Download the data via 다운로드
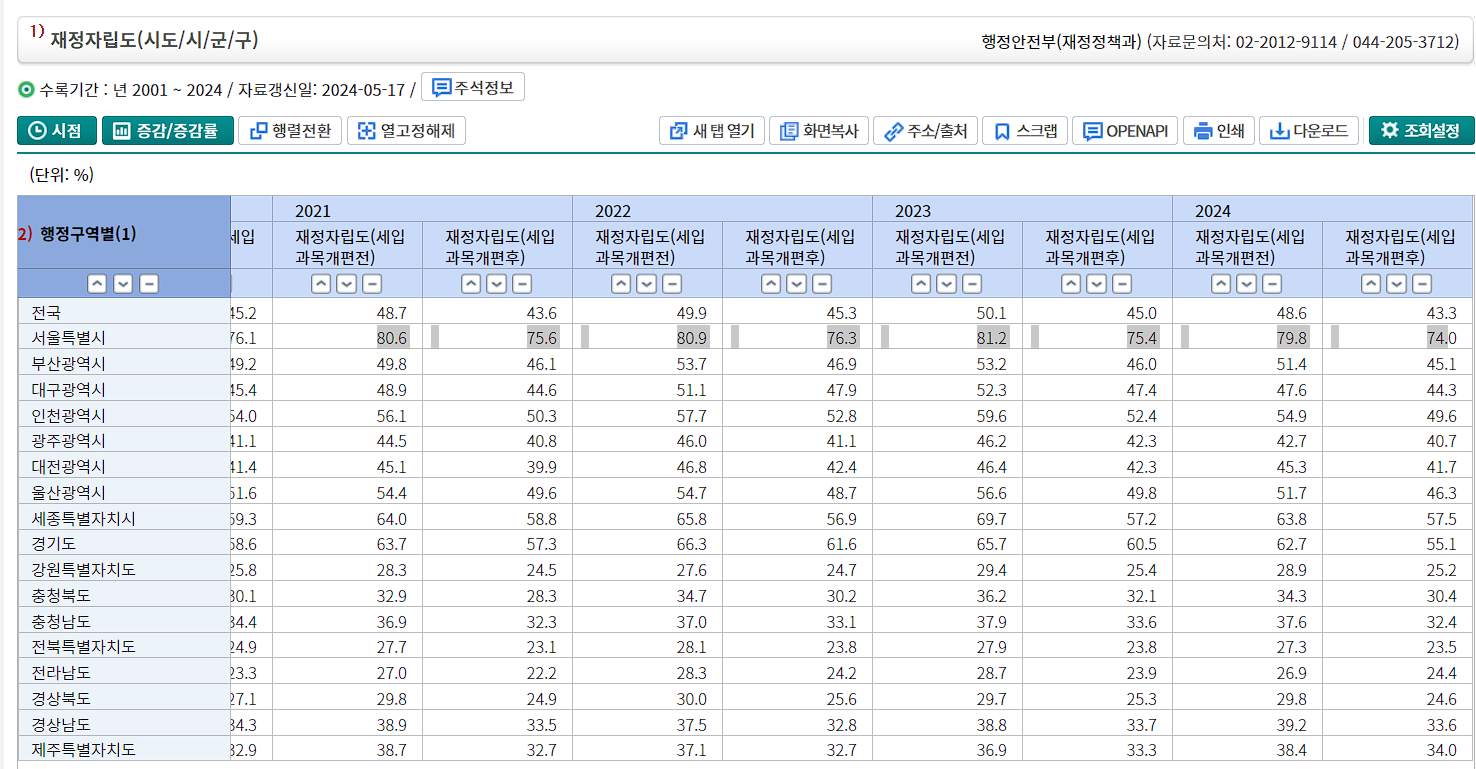Screen dimensions: 1476x769 1310,131
